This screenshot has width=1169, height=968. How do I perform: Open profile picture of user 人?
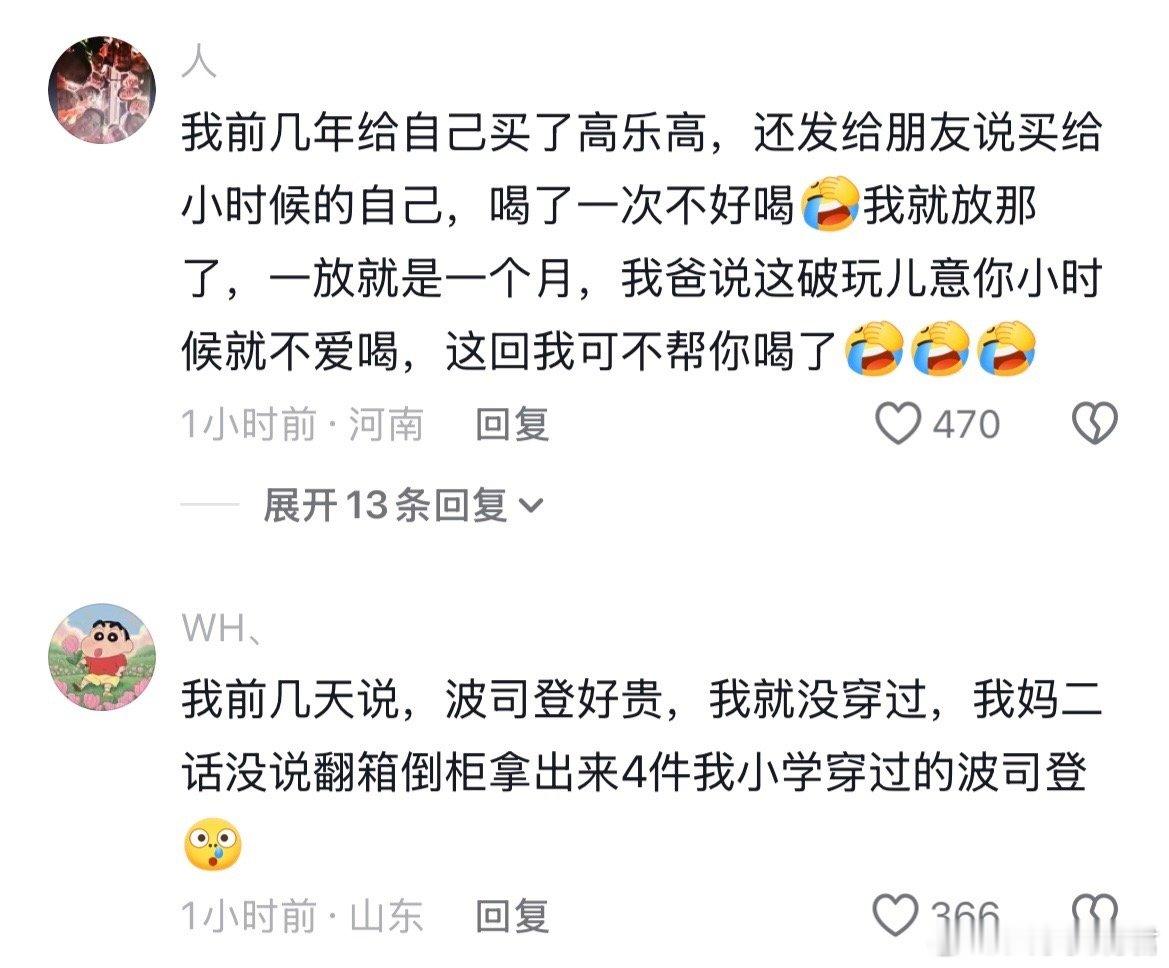point(102,89)
